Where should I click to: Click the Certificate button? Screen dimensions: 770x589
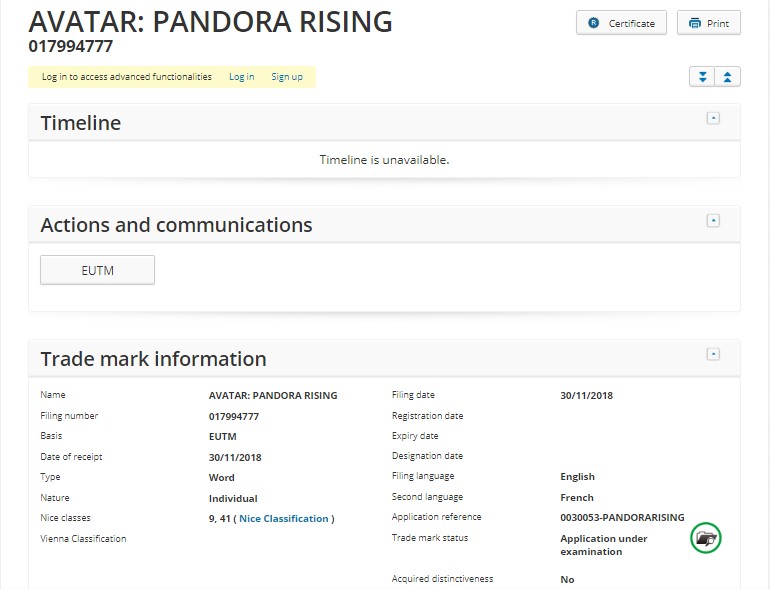click(621, 23)
